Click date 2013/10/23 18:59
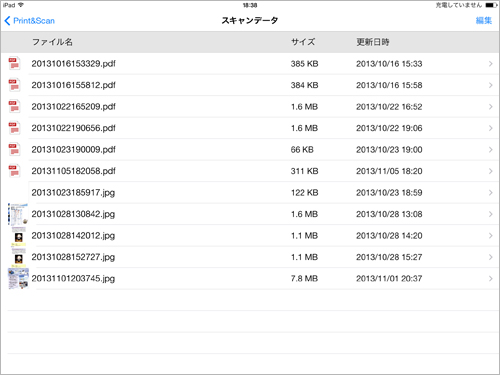The width and height of the screenshot is (500, 375). click(x=389, y=193)
